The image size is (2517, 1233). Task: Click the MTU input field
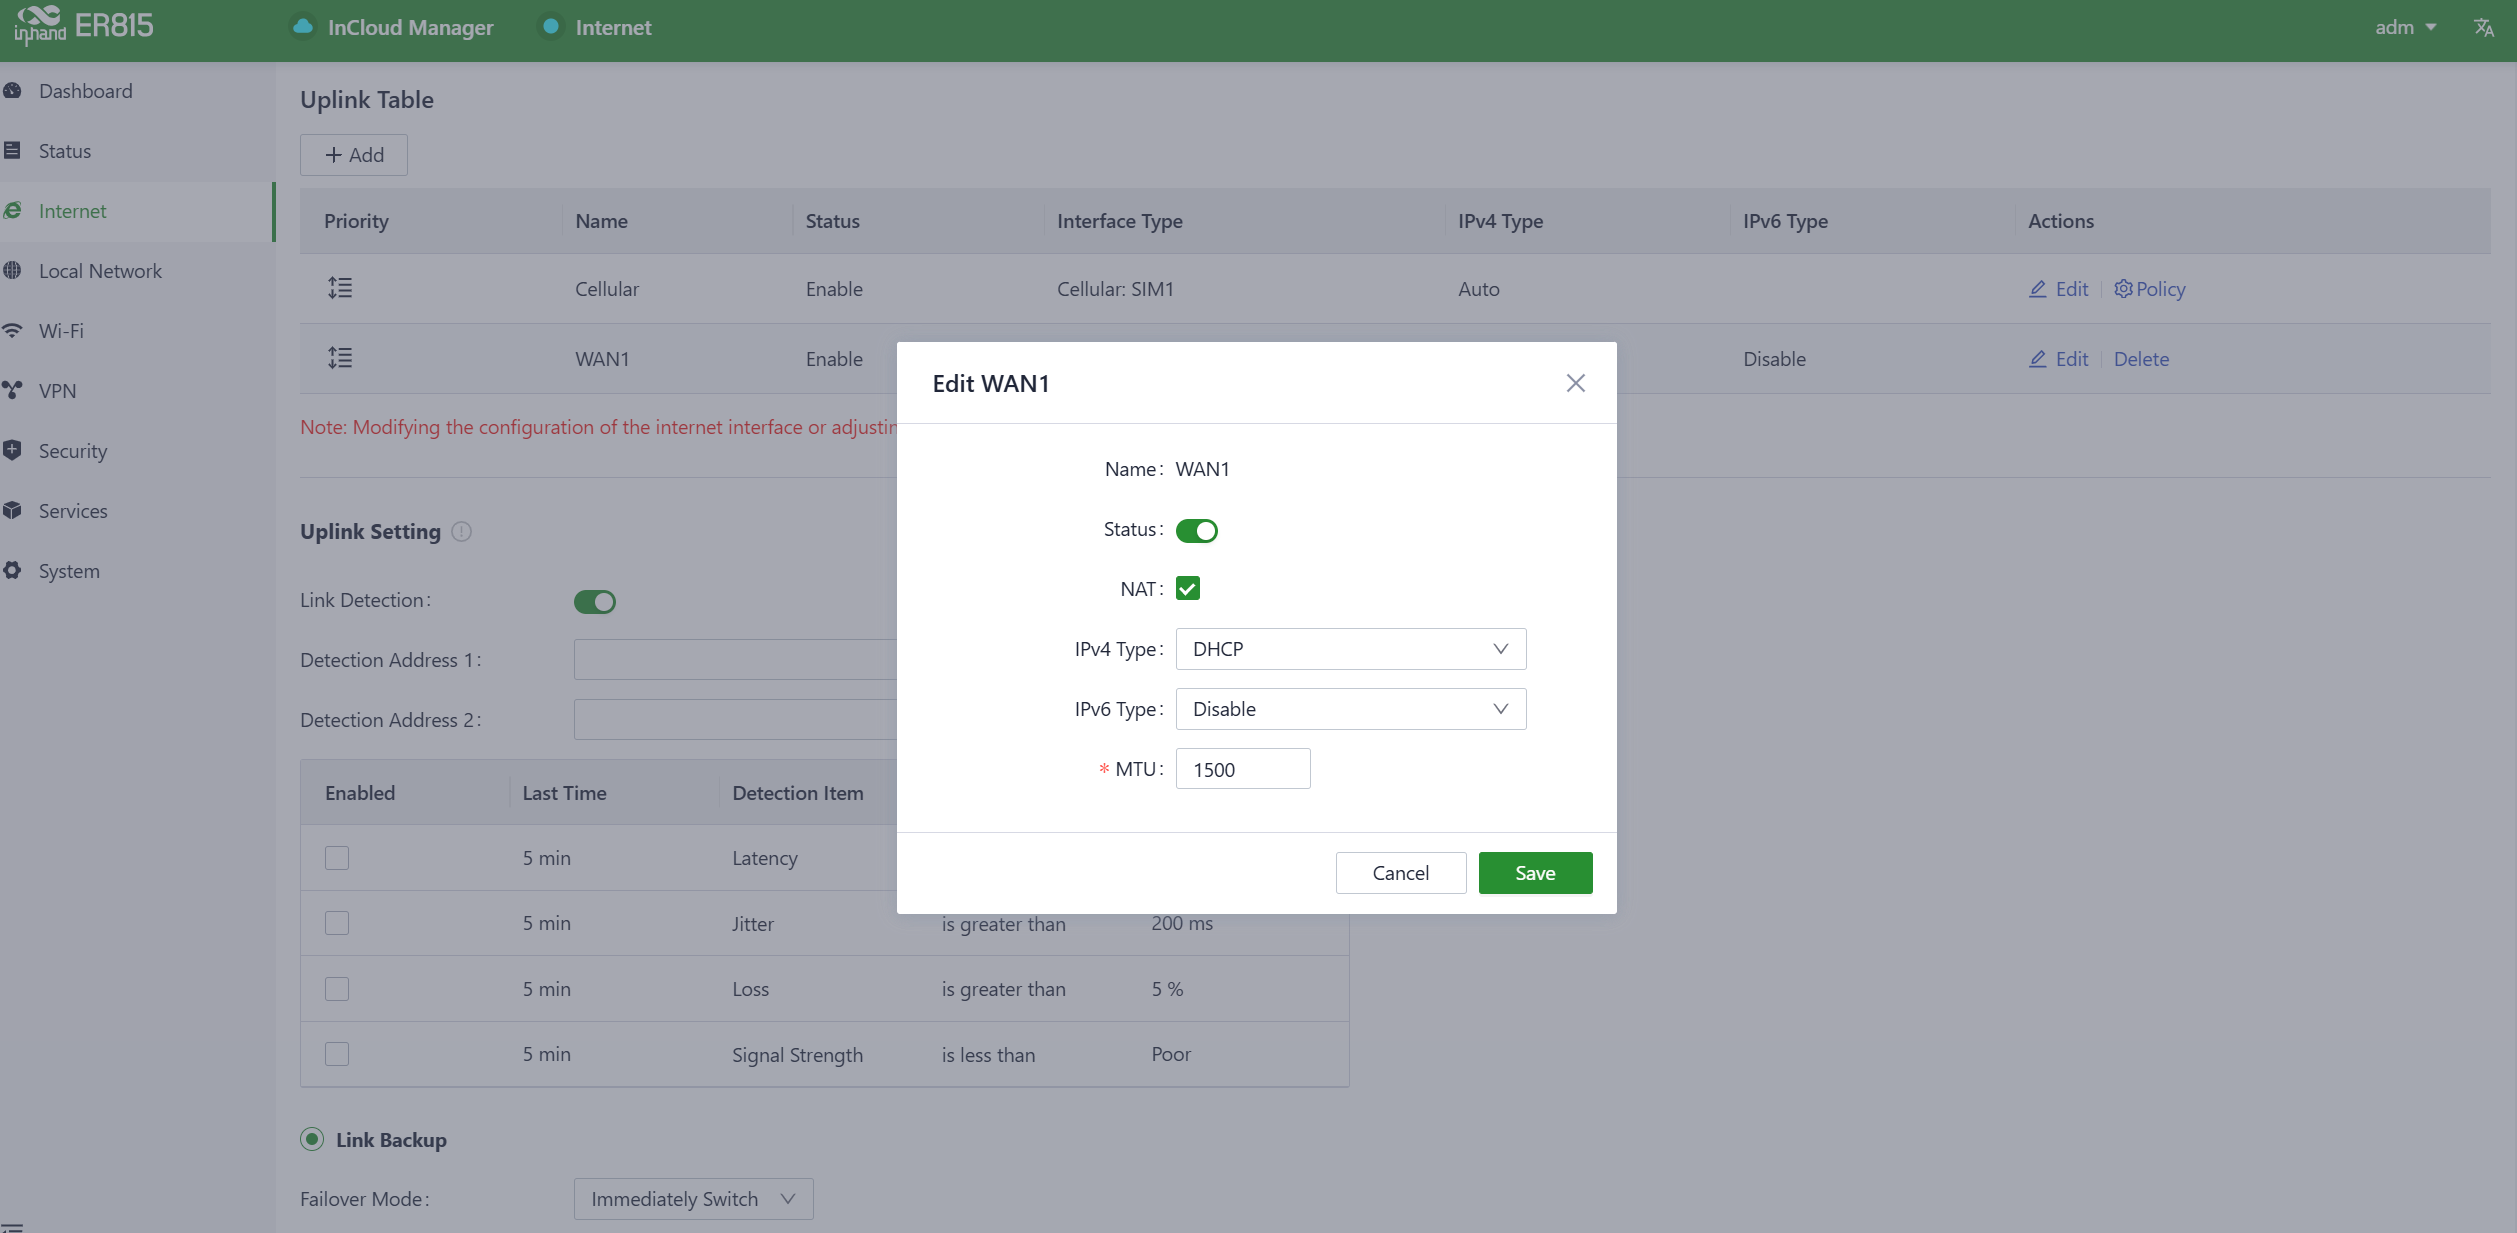coord(1242,769)
